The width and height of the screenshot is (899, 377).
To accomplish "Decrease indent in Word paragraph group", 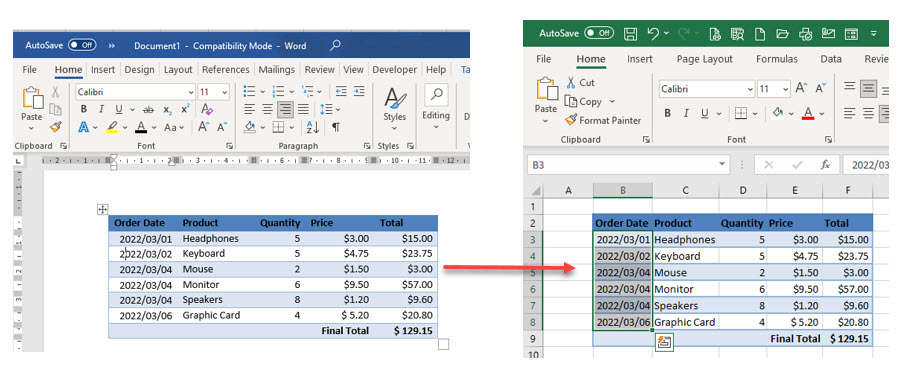I will click(341, 92).
